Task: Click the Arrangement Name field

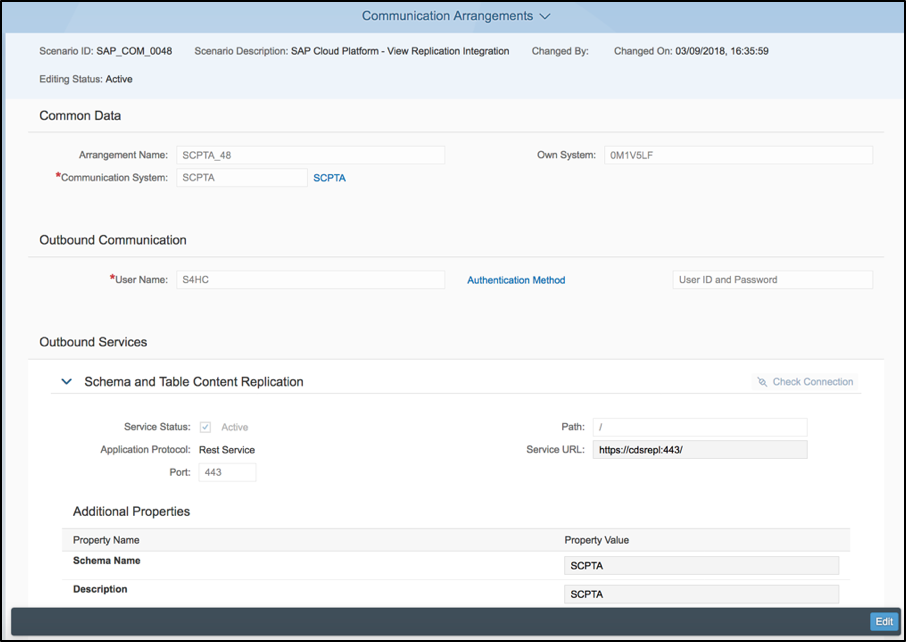Action: tap(311, 155)
